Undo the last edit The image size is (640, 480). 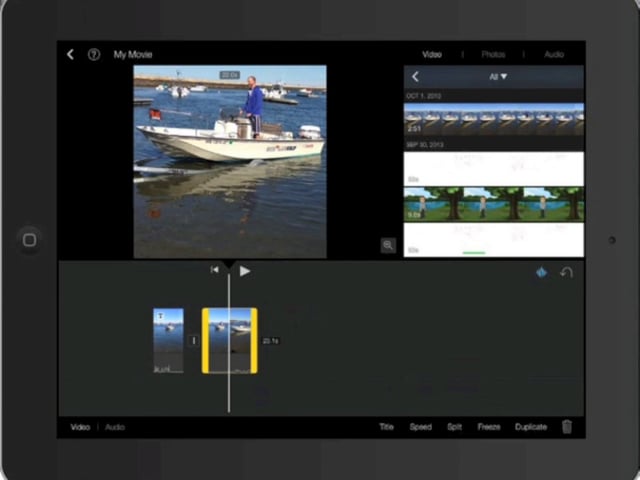[567, 272]
